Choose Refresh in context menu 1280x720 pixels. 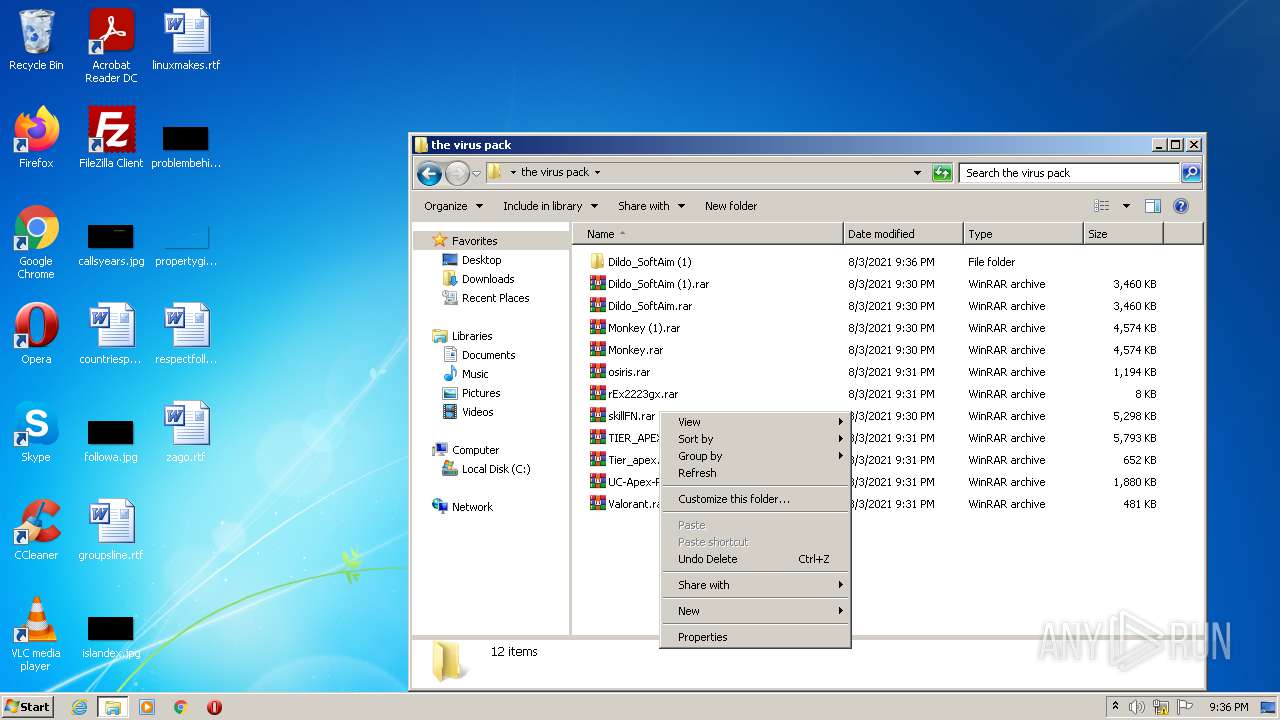click(755, 473)
